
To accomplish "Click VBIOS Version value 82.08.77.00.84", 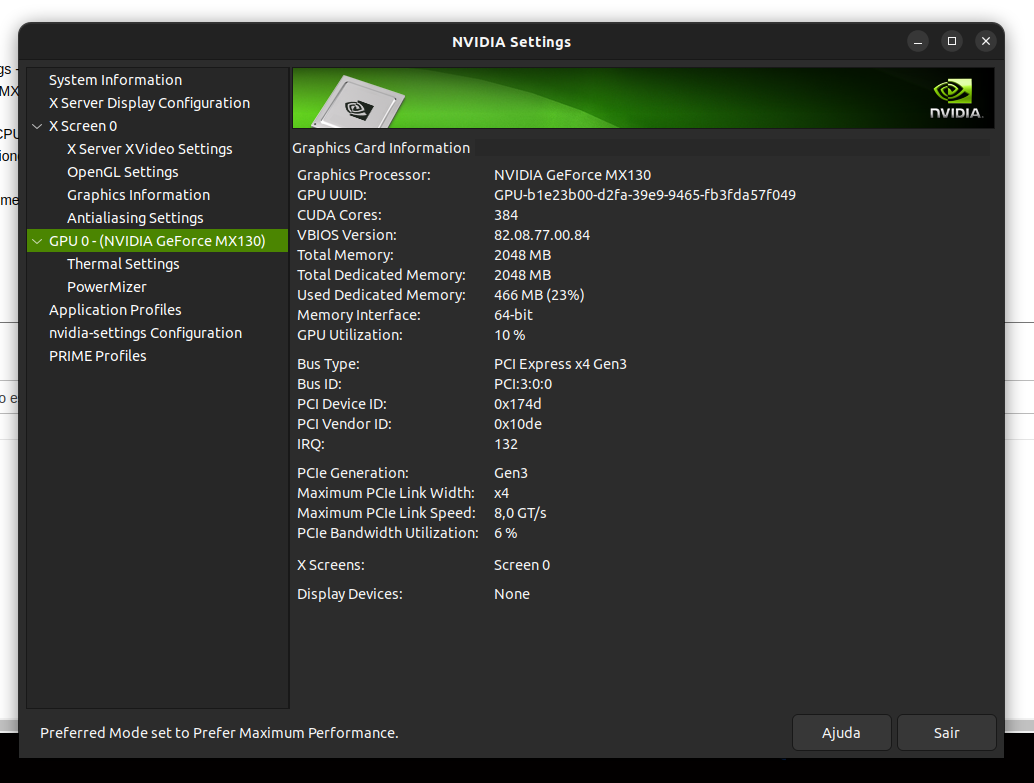I will pyautogui.click(x=542, y=235).
